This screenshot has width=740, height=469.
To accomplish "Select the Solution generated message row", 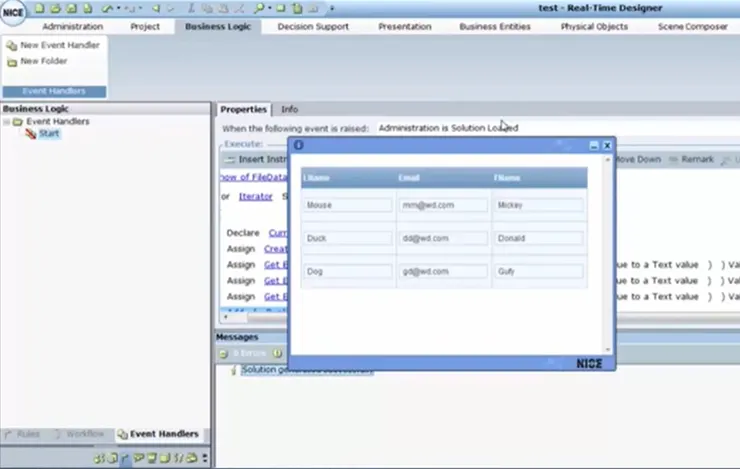I will 307,370.
